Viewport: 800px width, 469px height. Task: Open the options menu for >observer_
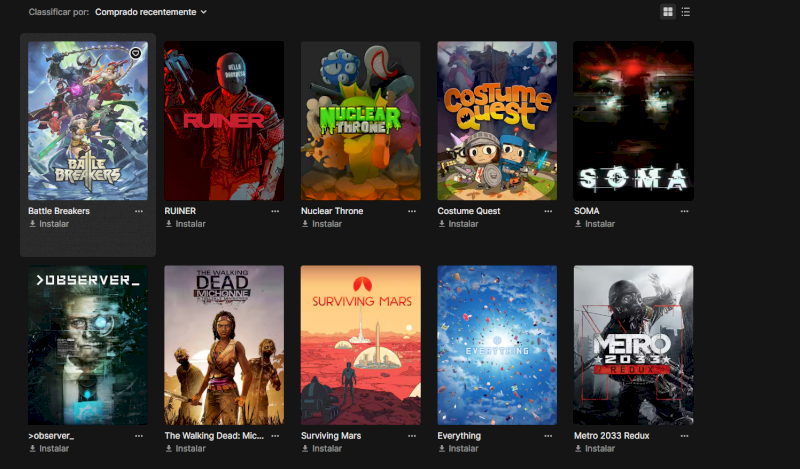(139, 436)
